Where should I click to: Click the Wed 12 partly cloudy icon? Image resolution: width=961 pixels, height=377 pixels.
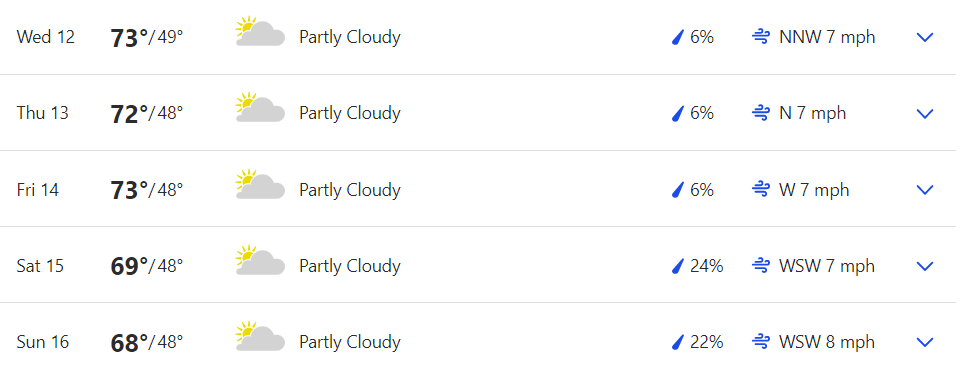[260, 32]
